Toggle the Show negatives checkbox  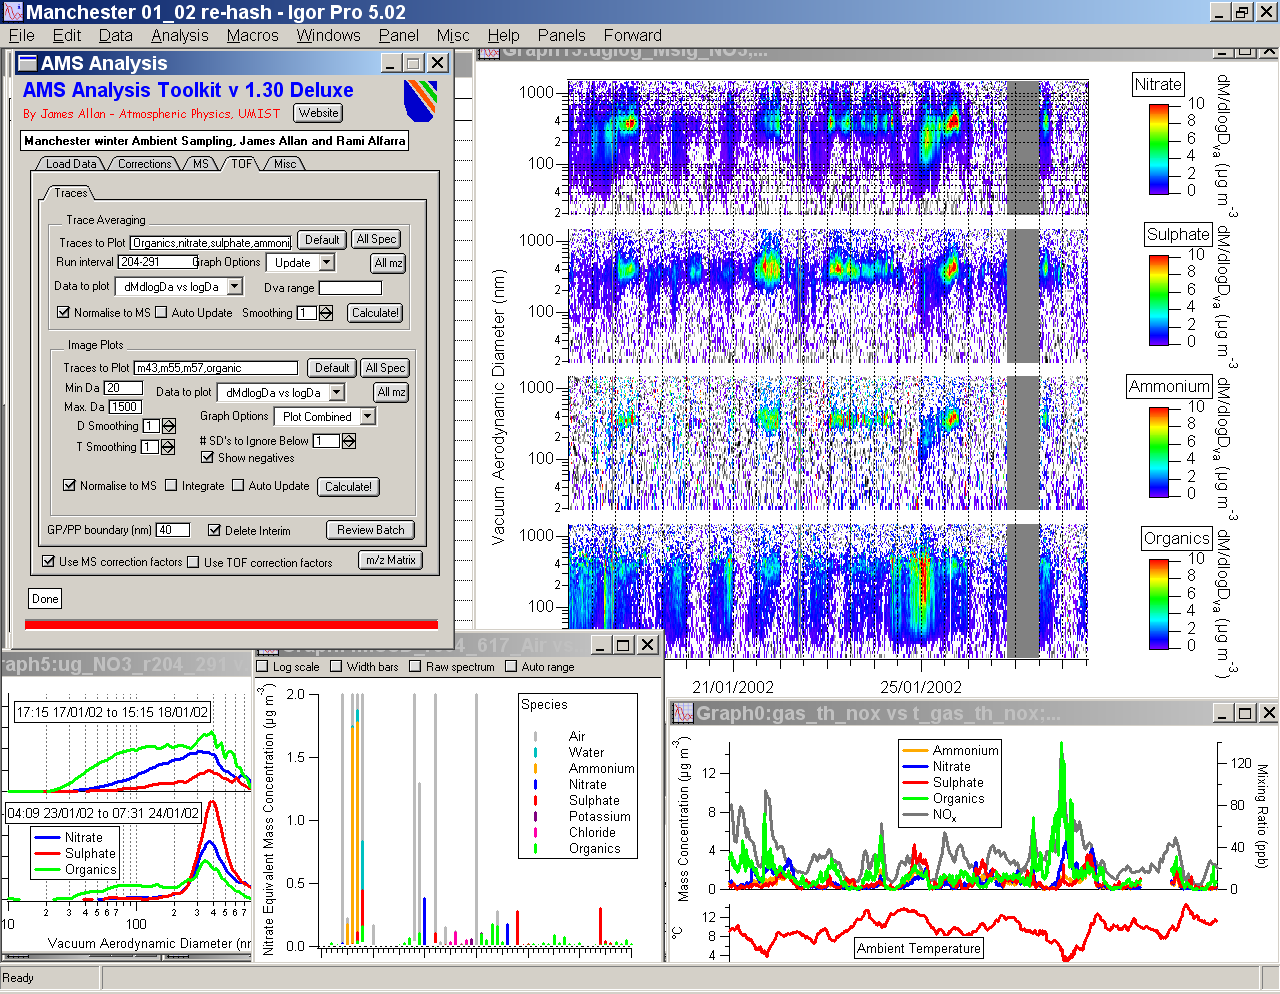207,458
